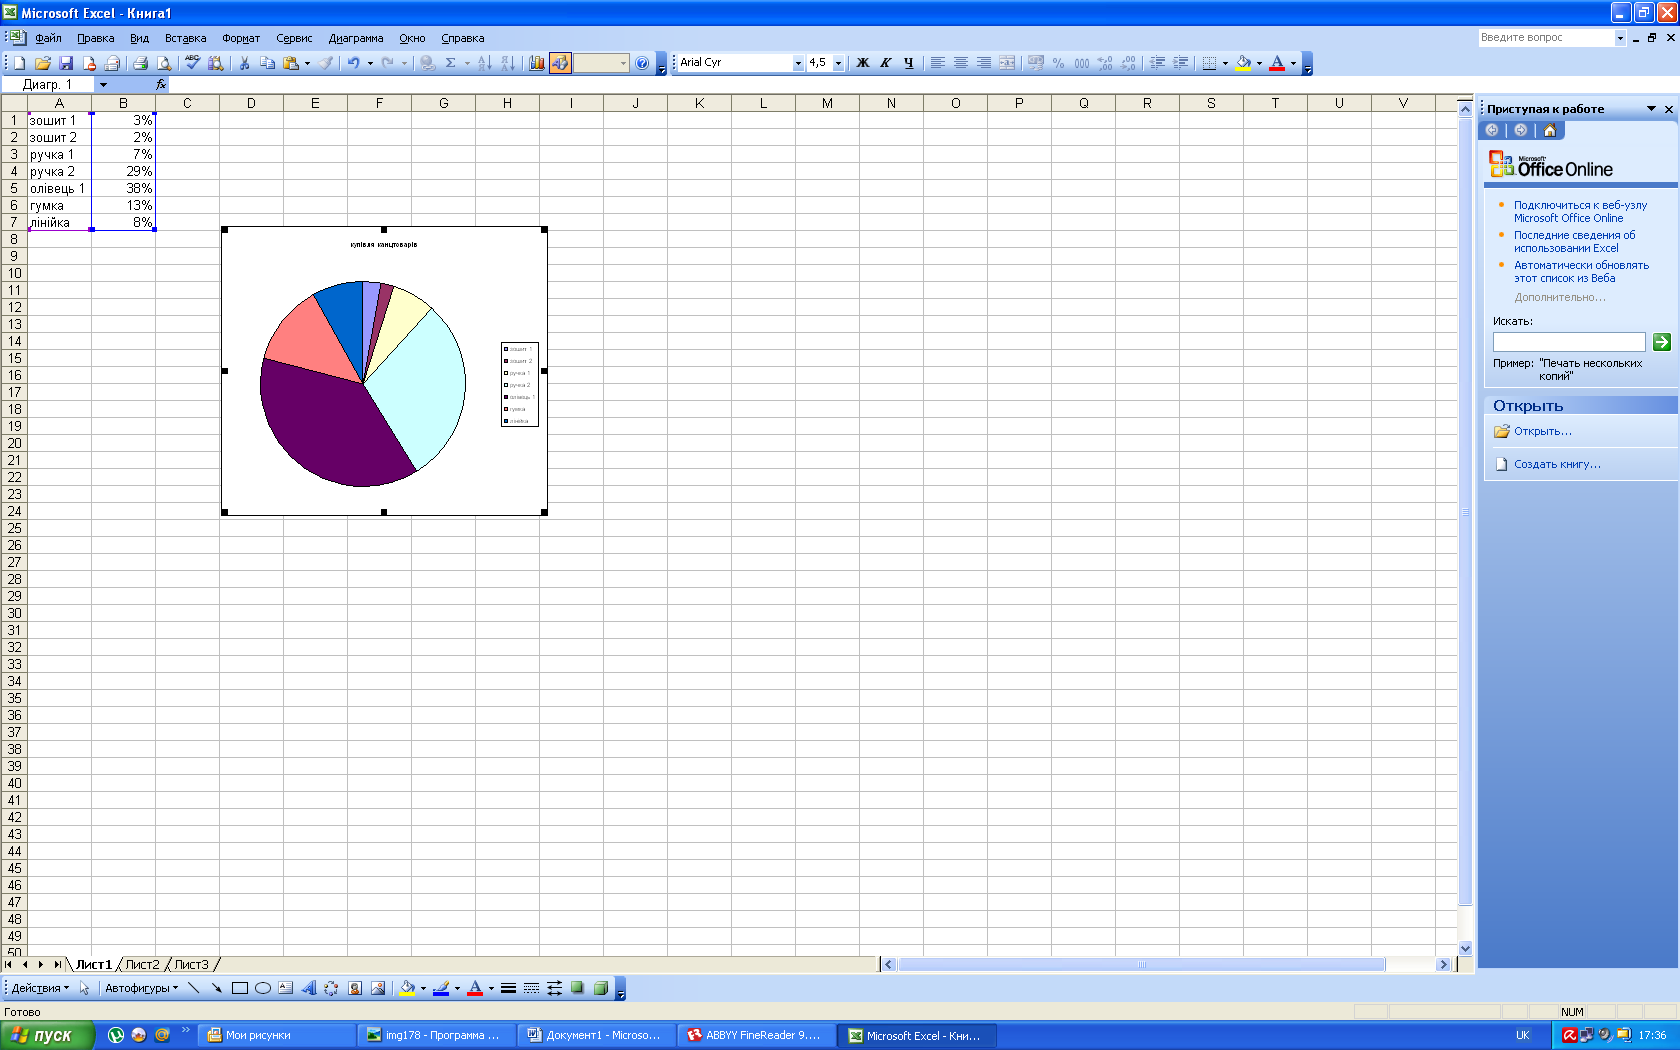Expand the Borders dropdown arrow
Screen dimensions: 1680x1050
pos(1225,63)
